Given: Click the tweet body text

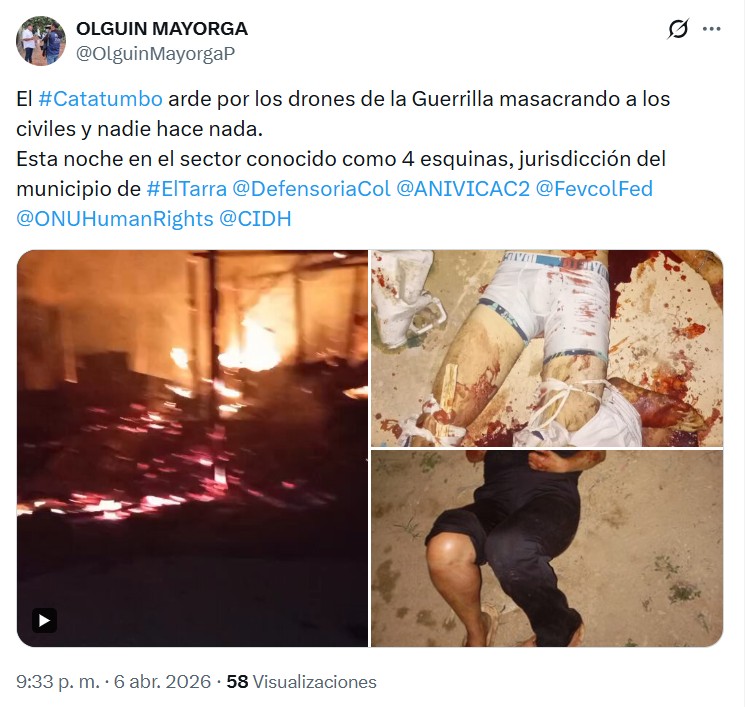Looking at the screenshot, I should 343,159.
